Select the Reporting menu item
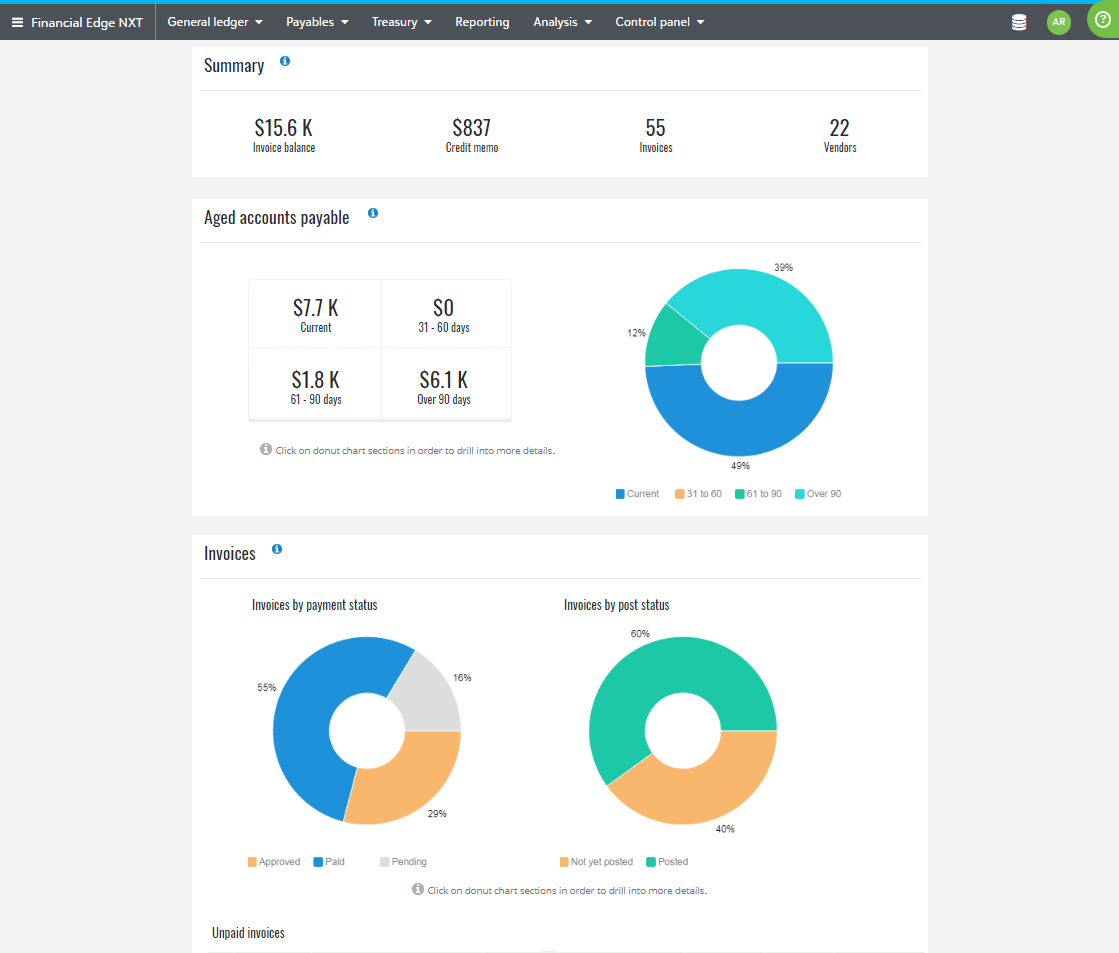Image resolution: width=1119 pixels, height=953 pixels. click(x=482, y=20)
